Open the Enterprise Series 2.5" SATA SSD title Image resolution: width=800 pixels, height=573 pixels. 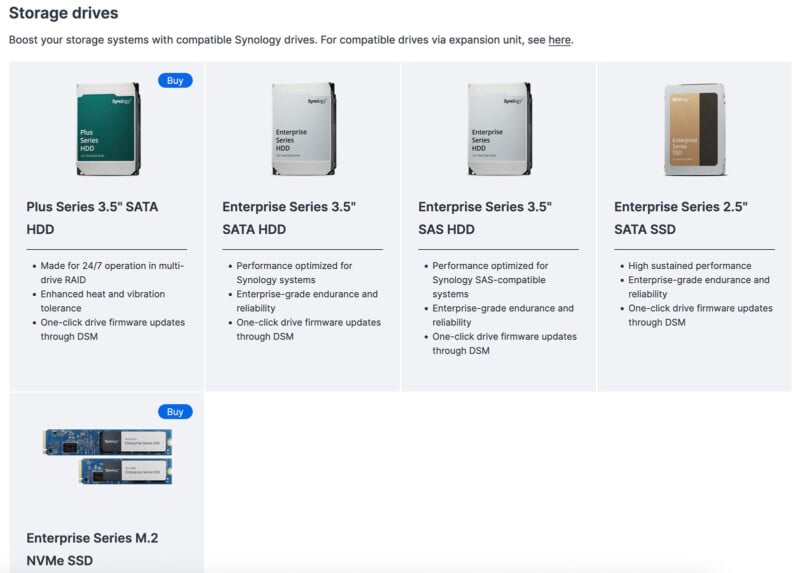[681, 218]
